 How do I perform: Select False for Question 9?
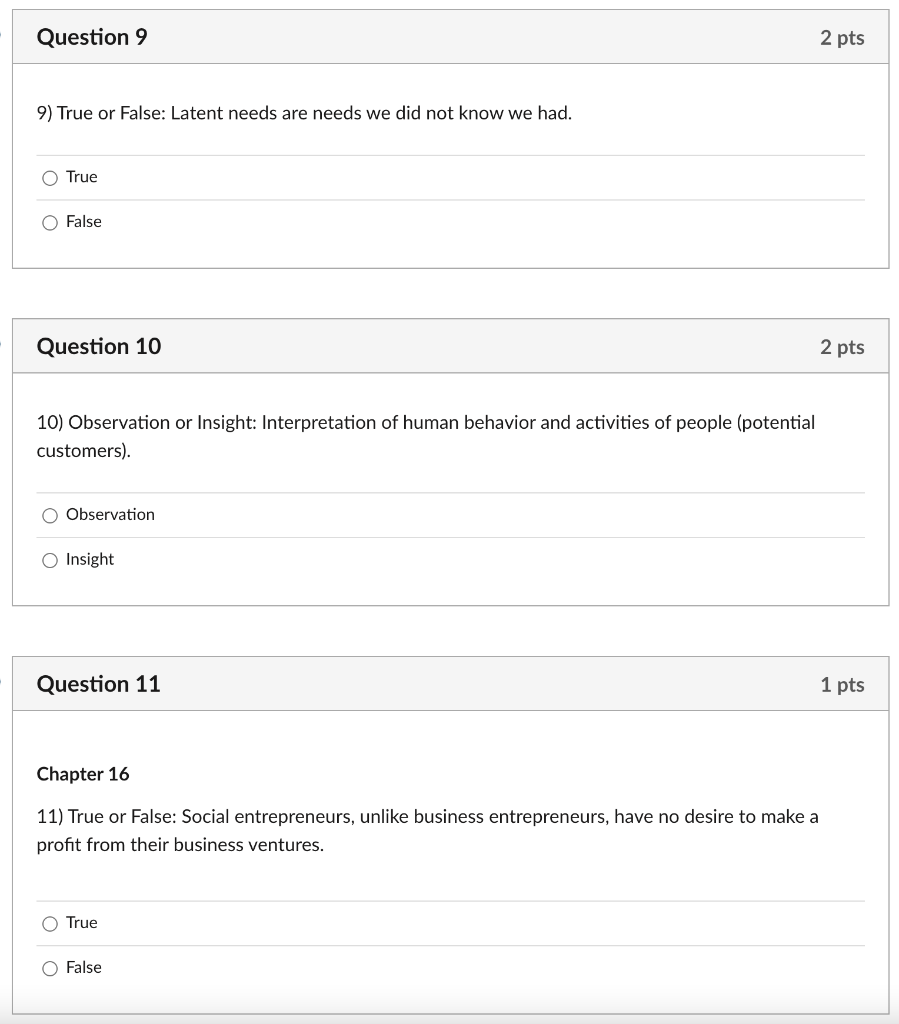tap(50, 222)
